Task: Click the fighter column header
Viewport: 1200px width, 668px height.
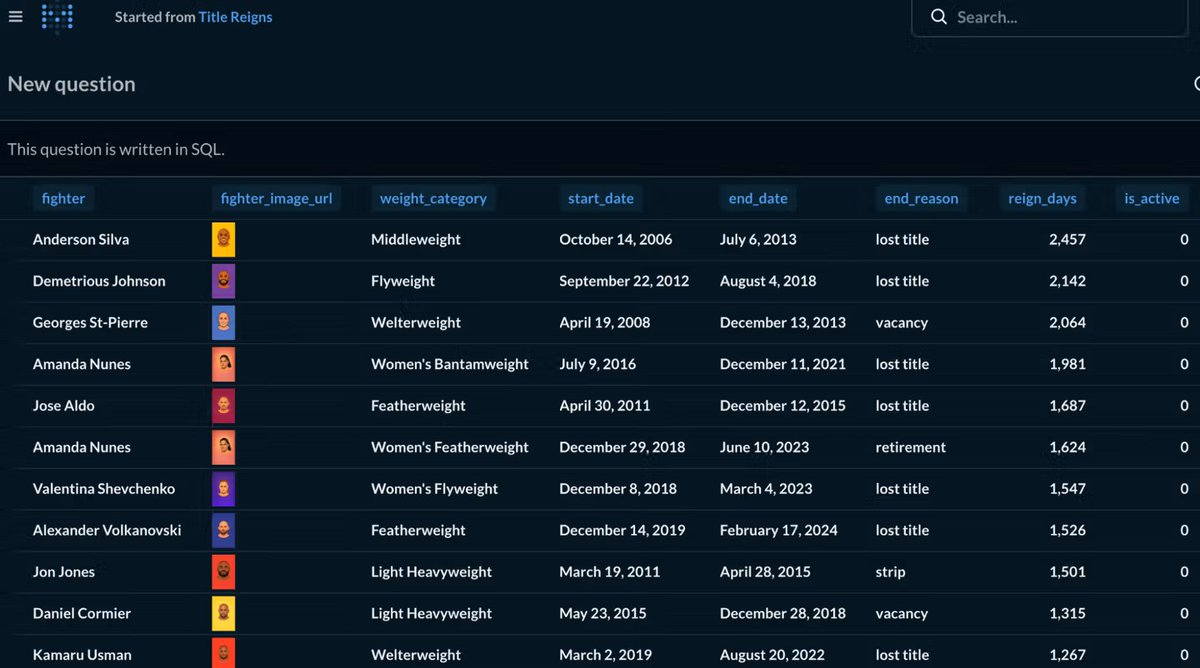Action: point(63,198)
